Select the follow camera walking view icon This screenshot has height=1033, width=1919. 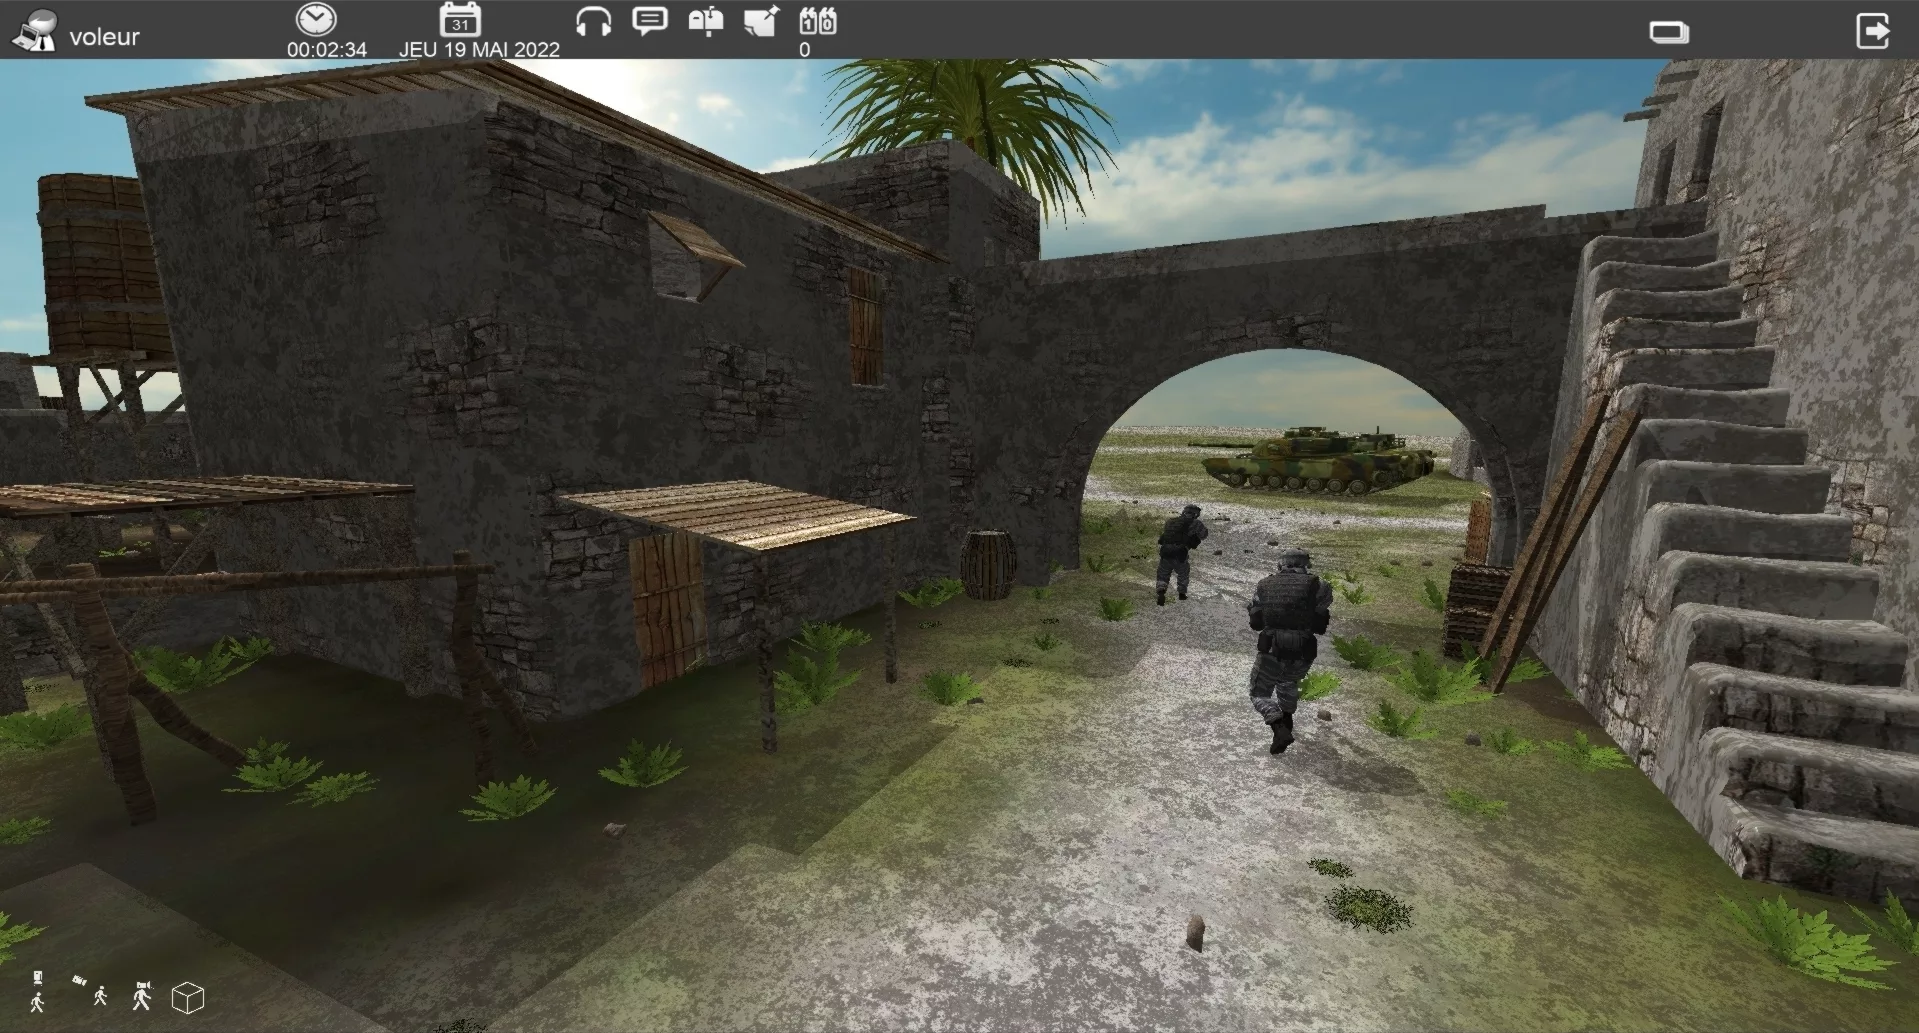(92, 991)
